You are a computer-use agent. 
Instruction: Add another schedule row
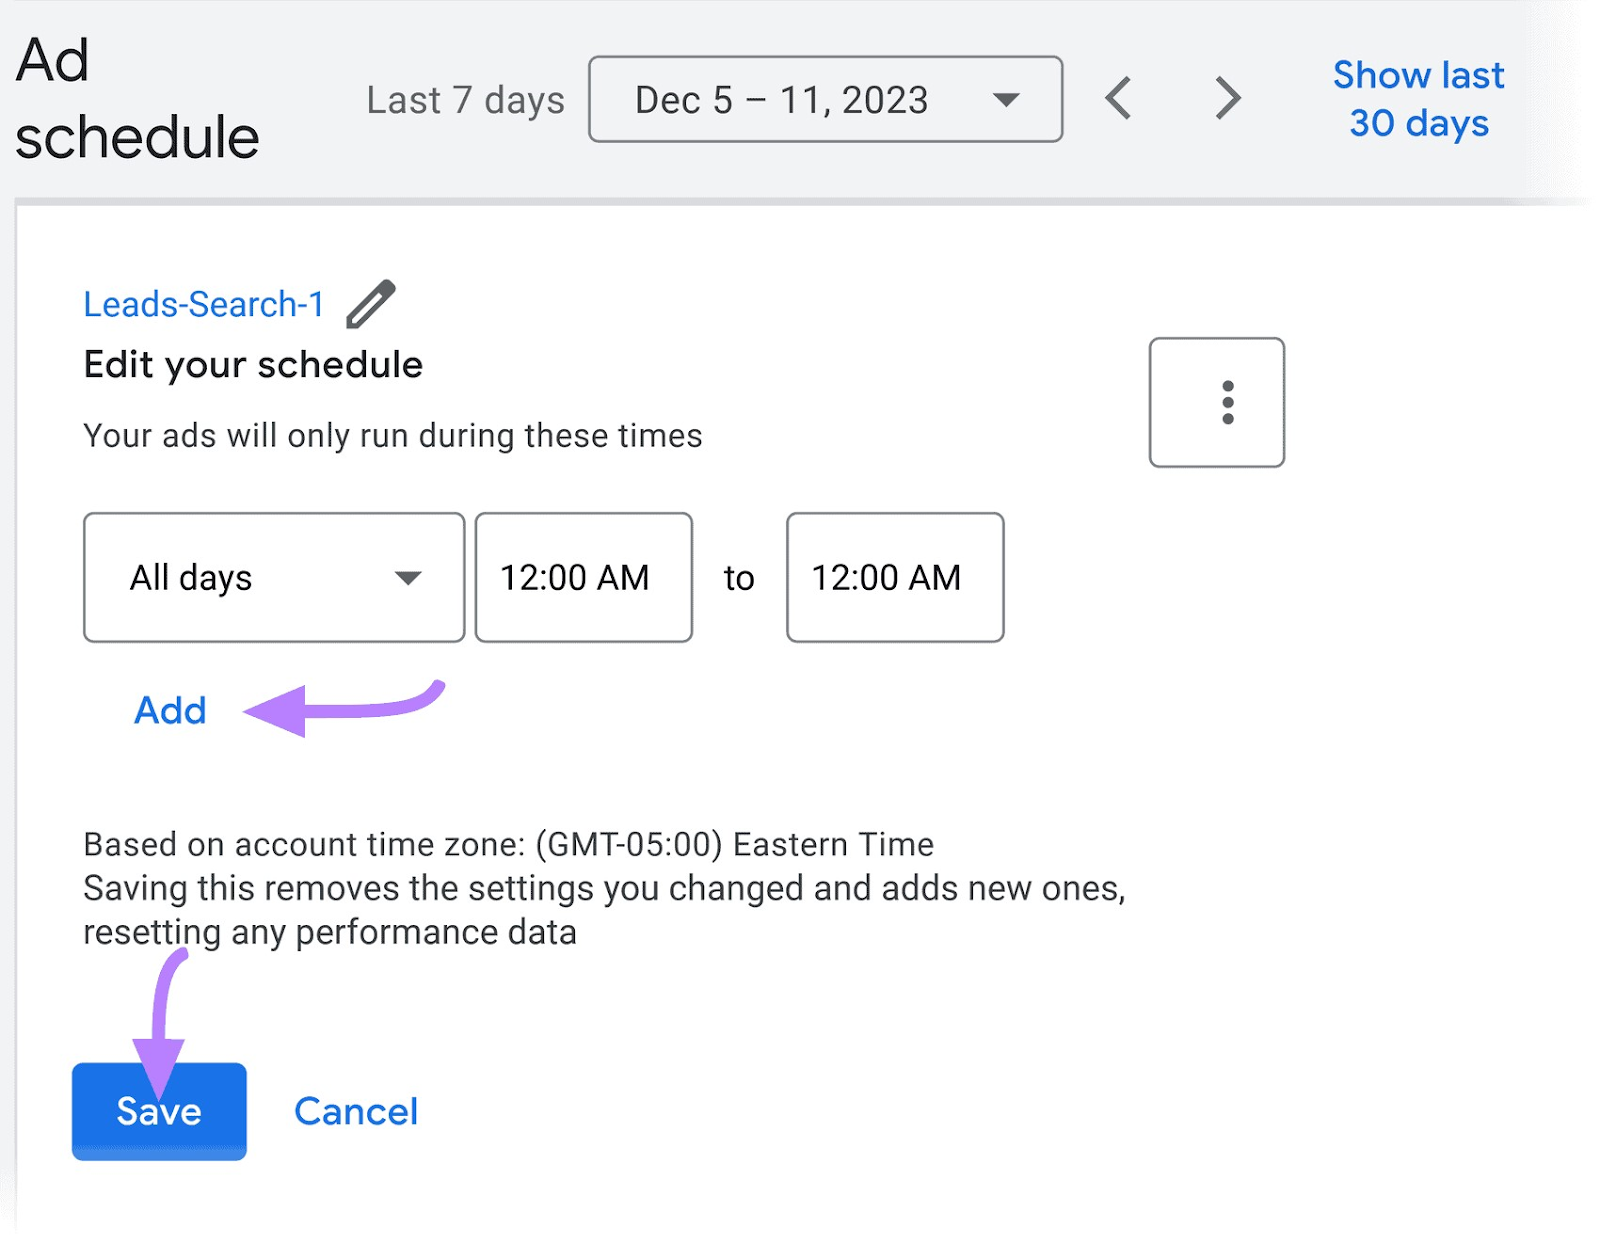pos(170,710)
